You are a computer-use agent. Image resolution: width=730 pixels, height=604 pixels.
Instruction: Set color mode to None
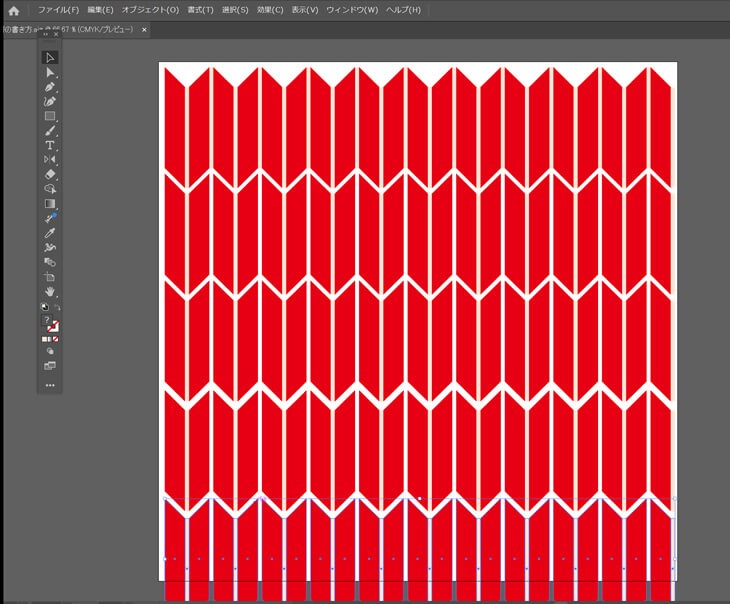click(56, 339)
